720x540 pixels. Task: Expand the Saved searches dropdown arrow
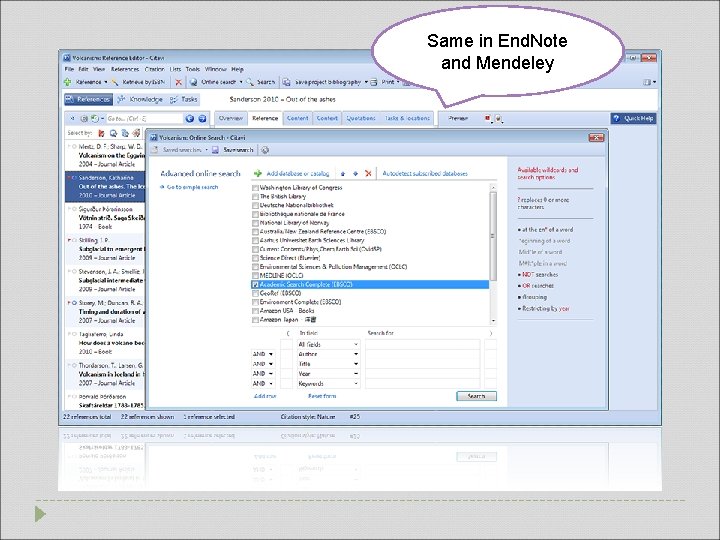tap(206, 150)
